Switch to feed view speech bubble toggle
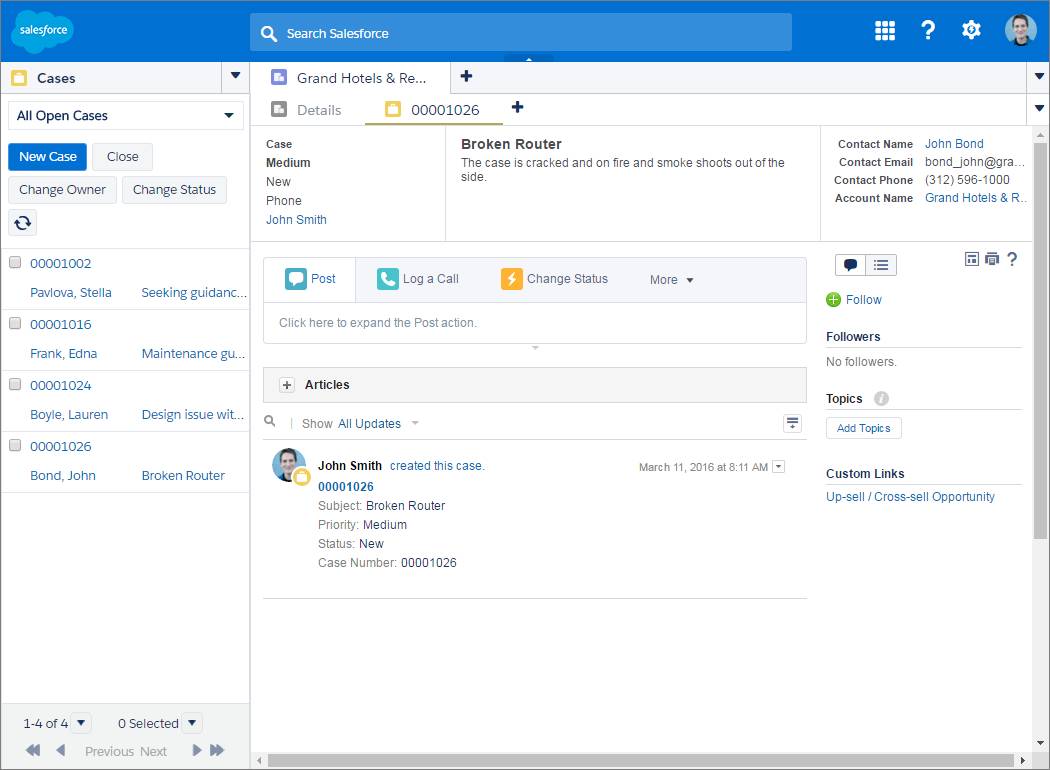Viewport: 1050px width, 770px height. click(850, 265)
